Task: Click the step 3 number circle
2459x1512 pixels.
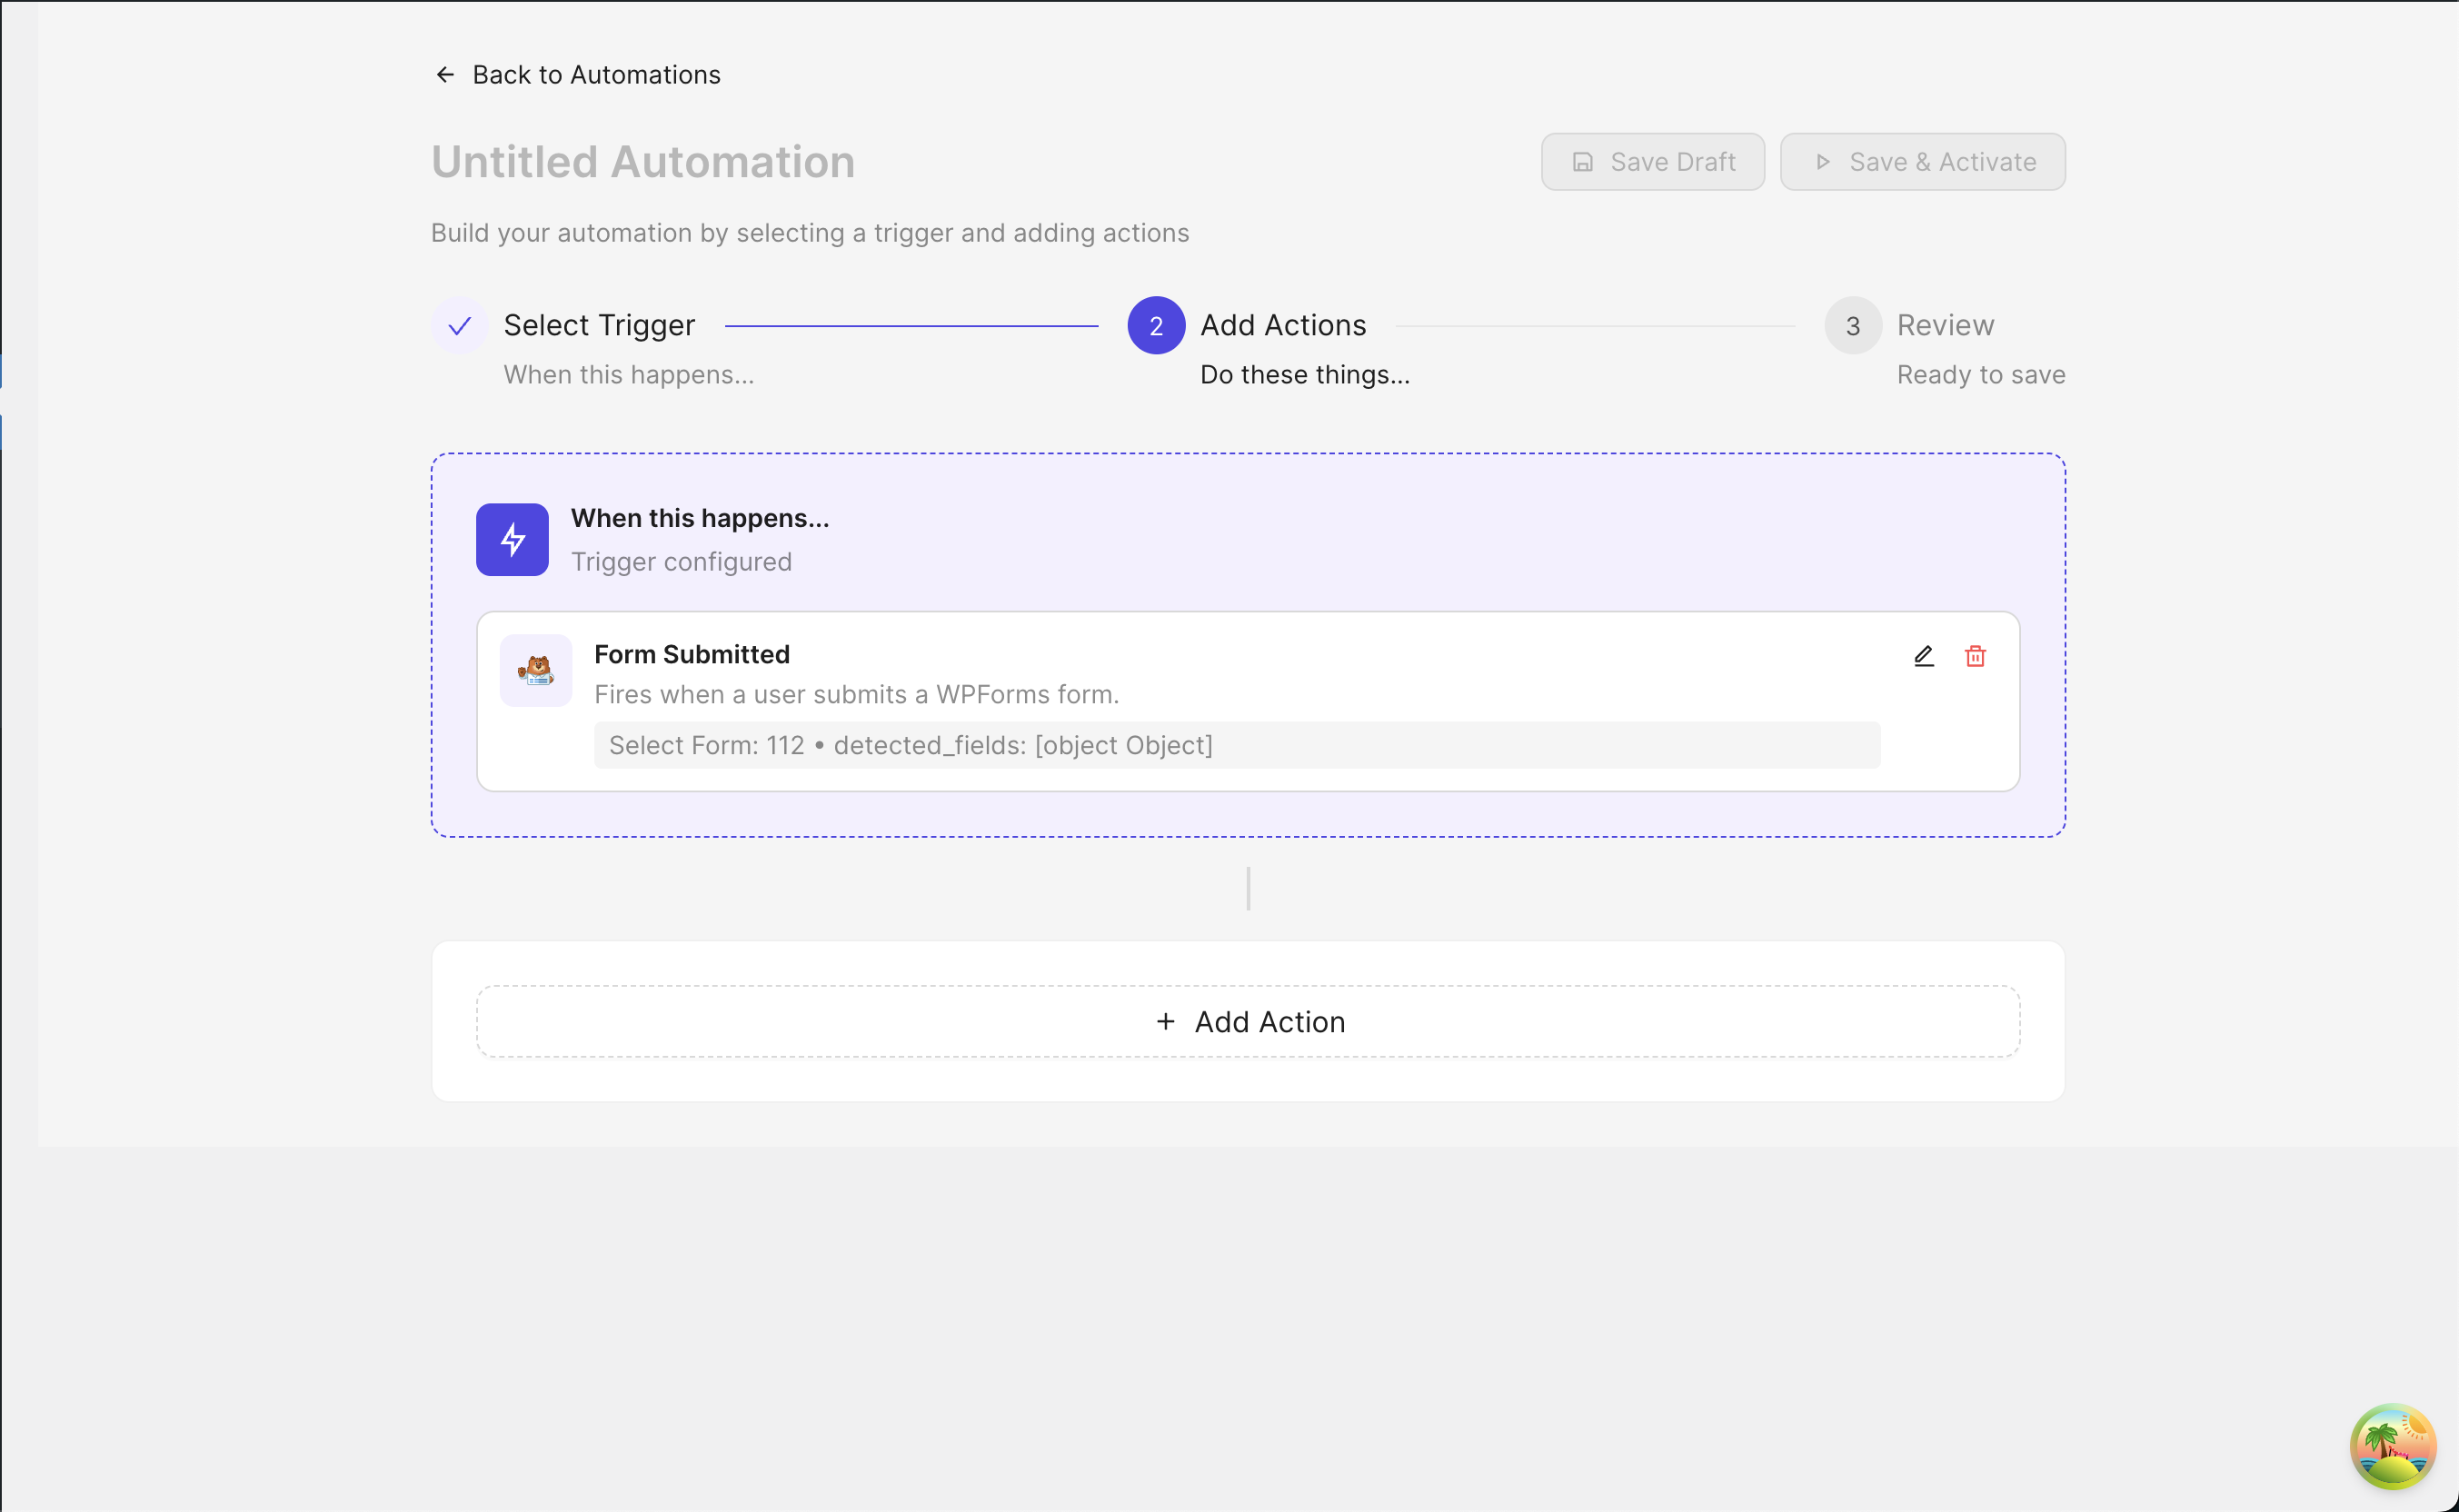Action: pyautogui.click(x=1853, y=326)
